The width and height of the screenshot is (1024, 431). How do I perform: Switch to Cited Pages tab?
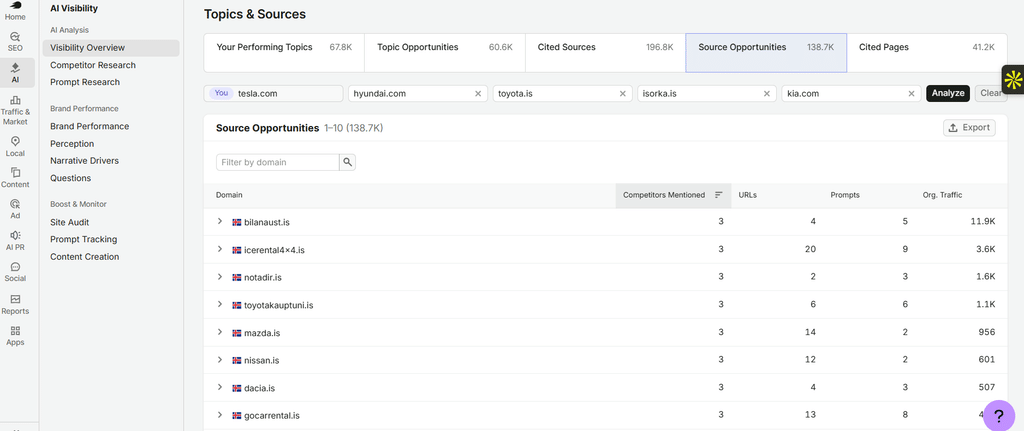click(927, 53)
